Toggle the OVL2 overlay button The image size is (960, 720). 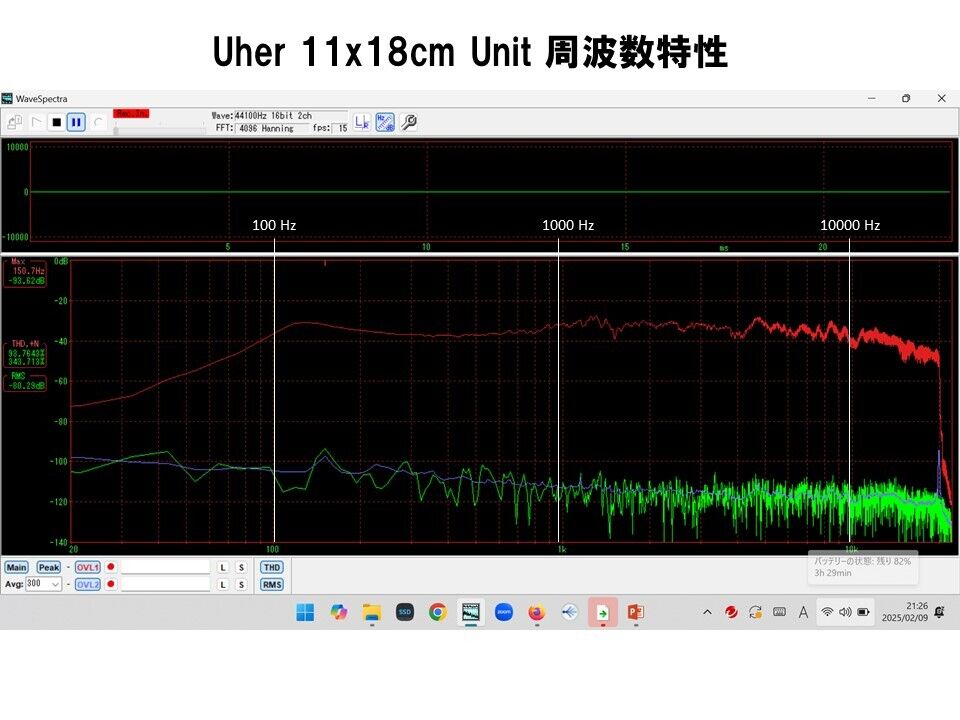pos(88,585)
